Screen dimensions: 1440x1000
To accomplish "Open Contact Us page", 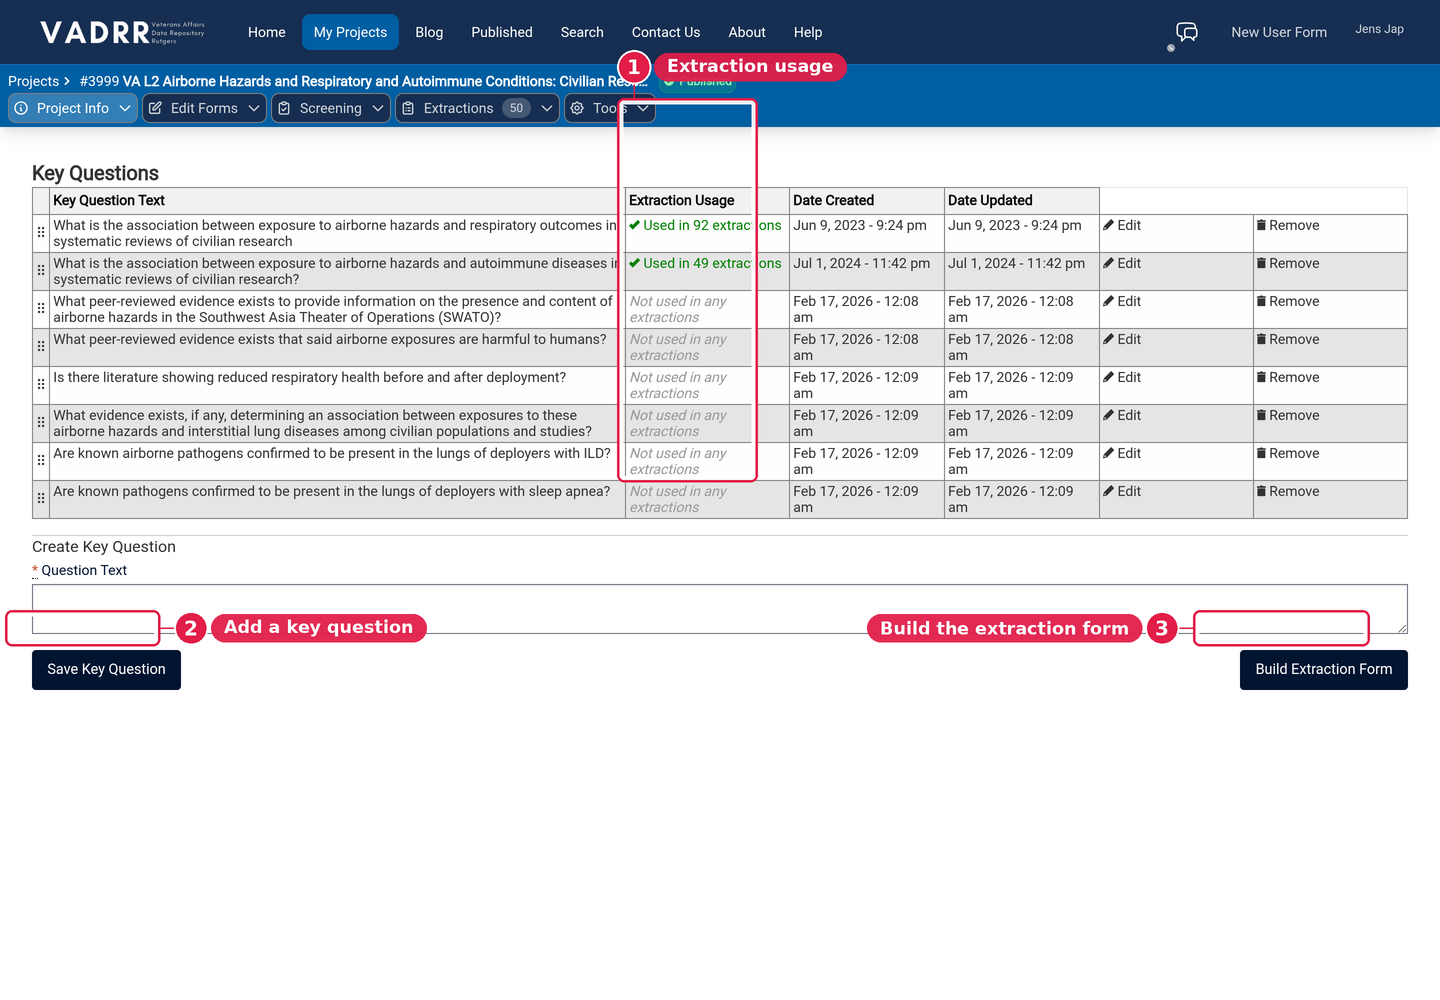I will click(666, 32).
